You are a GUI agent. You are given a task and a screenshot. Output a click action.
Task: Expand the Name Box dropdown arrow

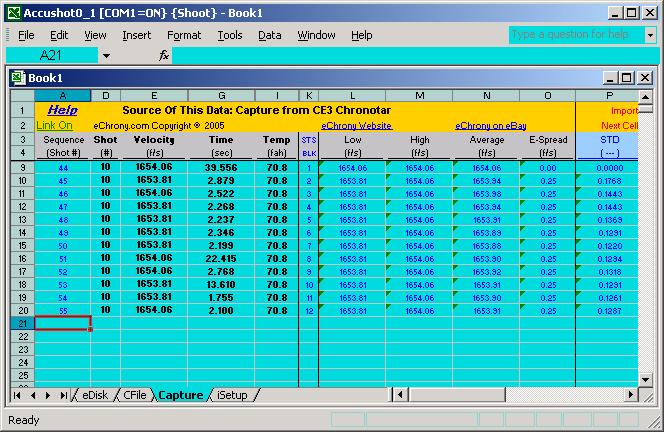click(x=107, y=56)
